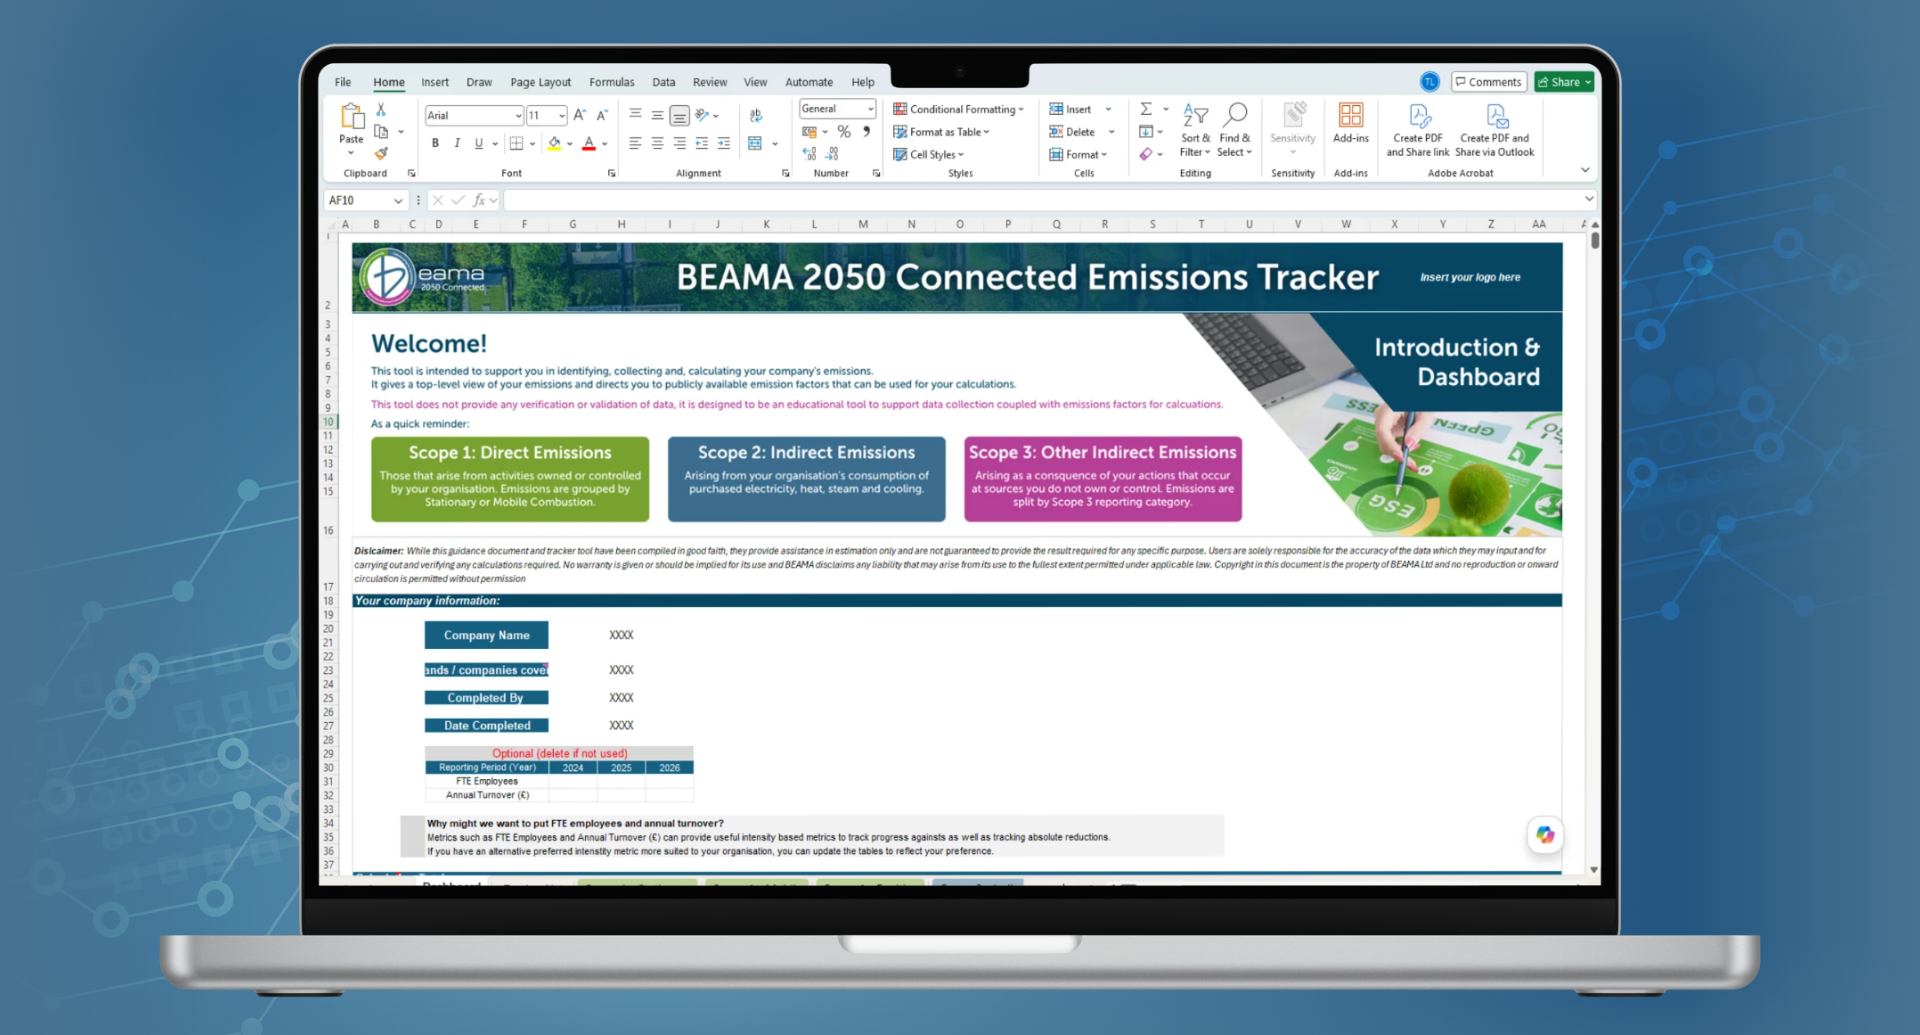Viewport: 1920px width, 1035px height.
Task: Toggle Align Left
Action: [x=635, y=143]
